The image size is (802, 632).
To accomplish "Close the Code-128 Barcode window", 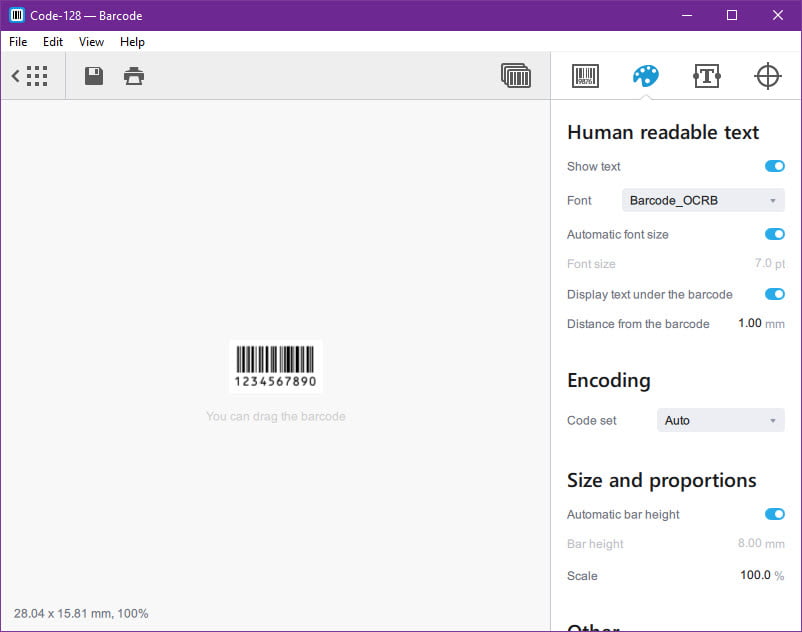I will coord(777,15).
